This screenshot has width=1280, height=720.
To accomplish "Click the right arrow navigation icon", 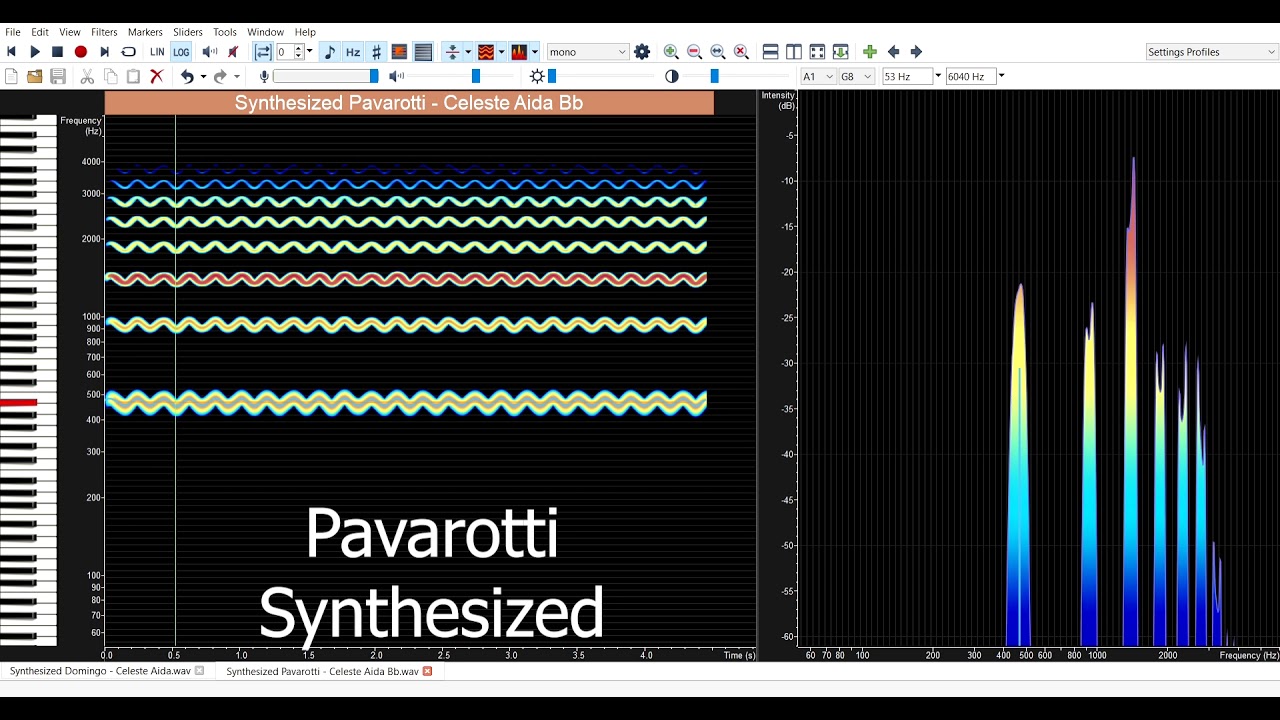I will click(x=916, y=52).
